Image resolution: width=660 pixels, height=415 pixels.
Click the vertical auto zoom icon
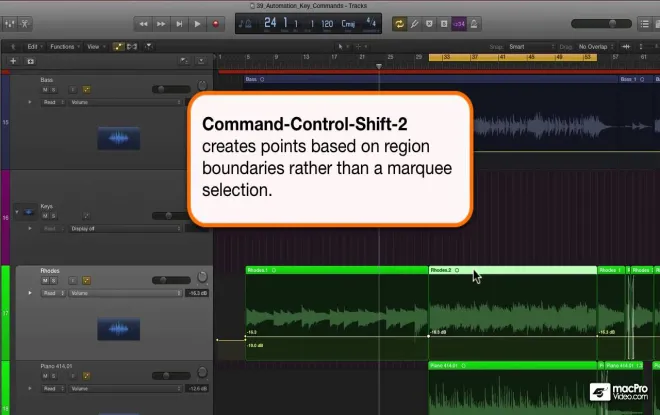click(x=641, y=47)
